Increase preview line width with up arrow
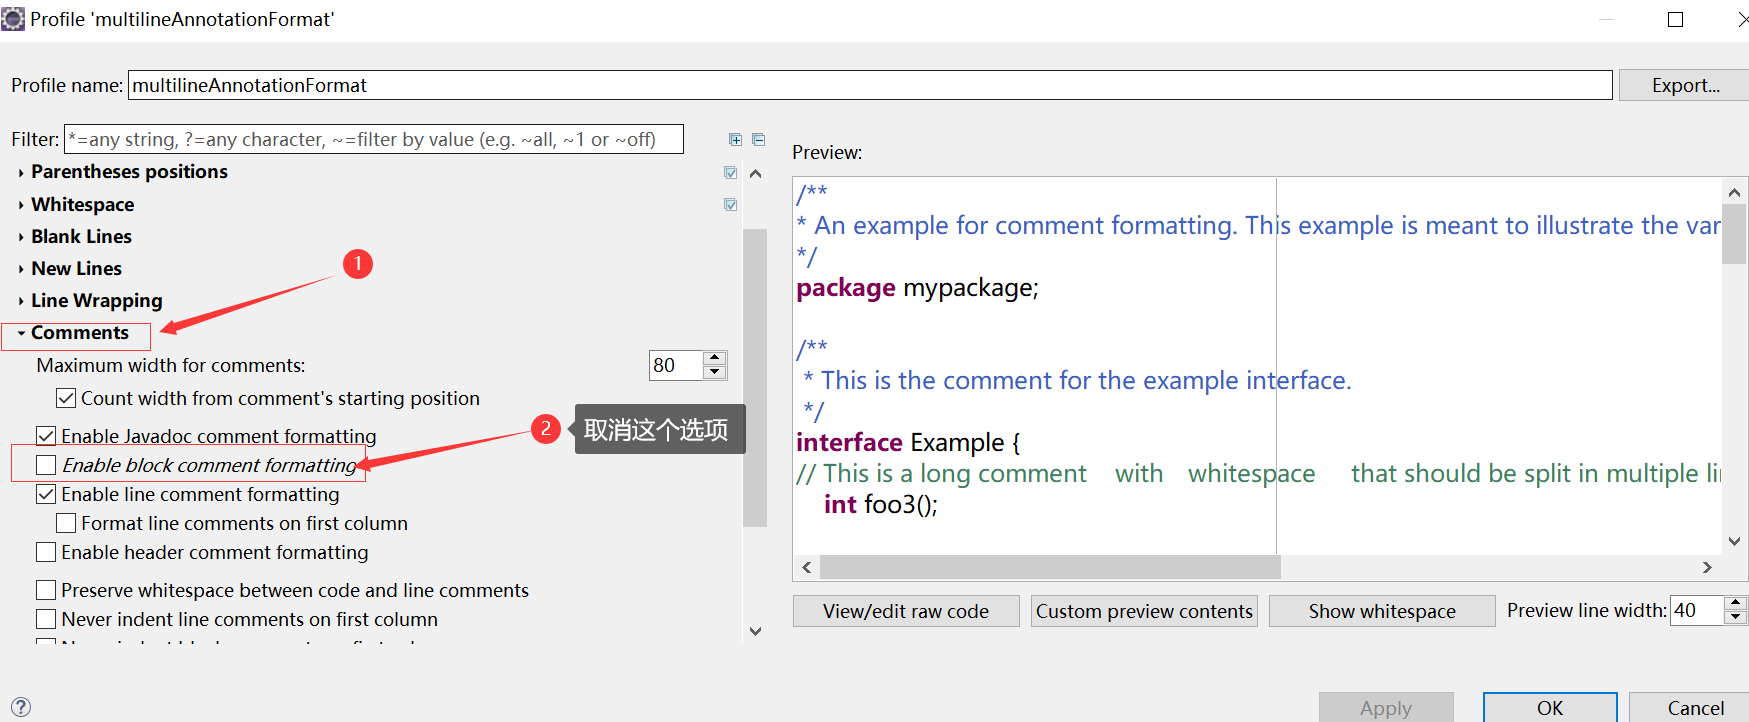The width and height of the screenshot is (1749, 722). tap(1736, 603)
